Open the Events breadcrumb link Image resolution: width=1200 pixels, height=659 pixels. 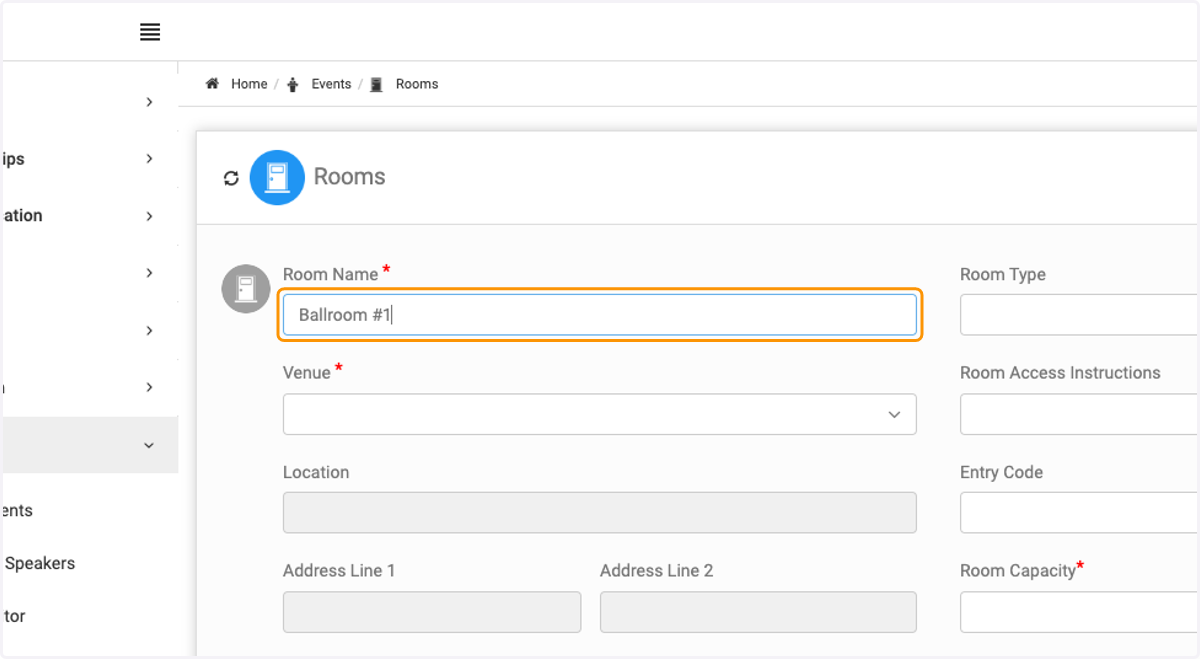(331, 84)
